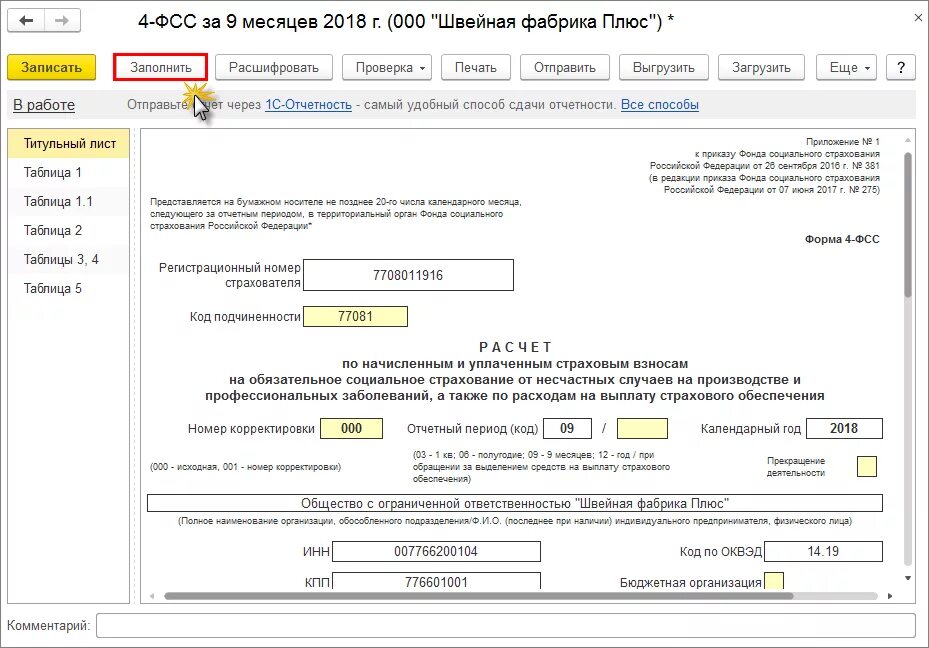The image size is (929, 648).
Task: Edit the Код подчиненности field 77081
Action: point(355,316)
